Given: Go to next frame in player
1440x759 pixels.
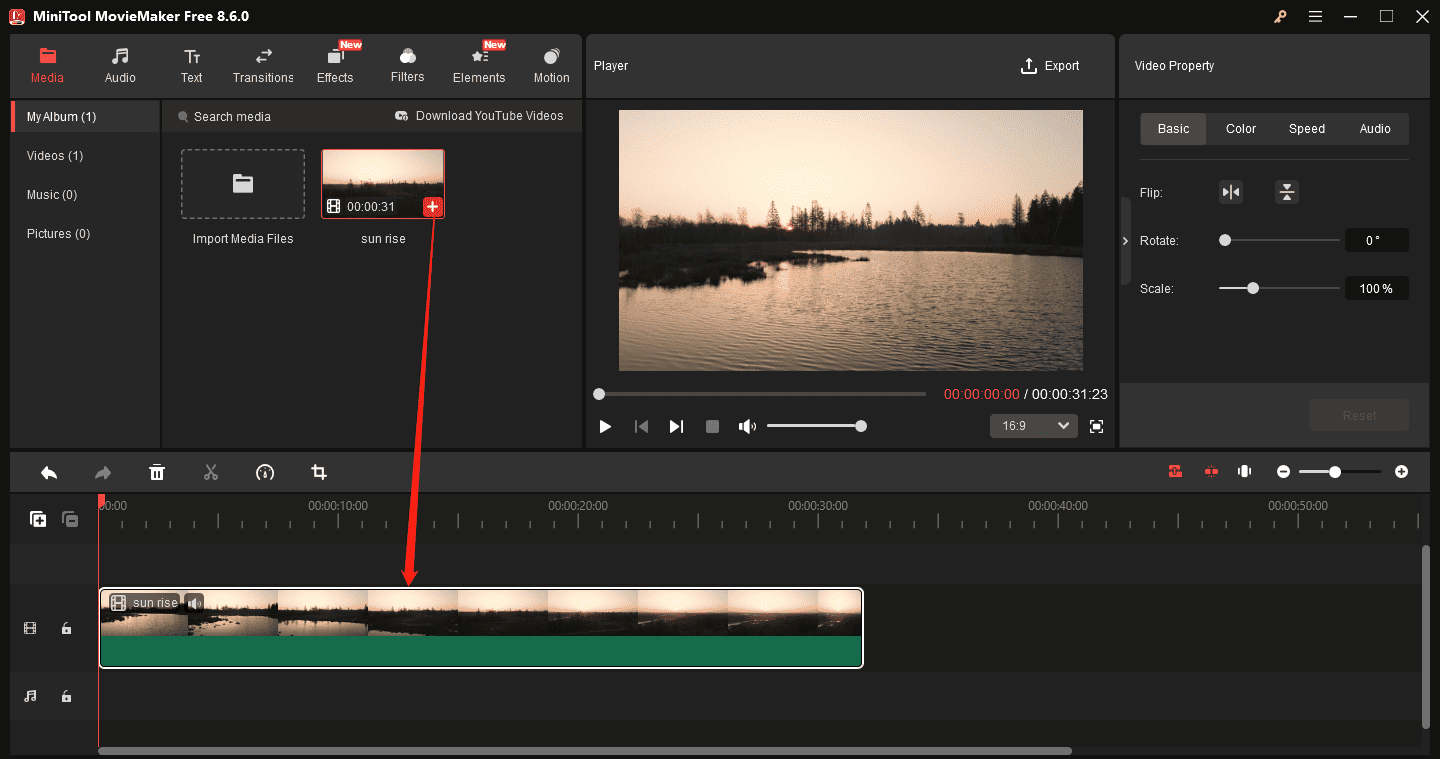Looking at the screenshot, I should (x=676, y=426).
